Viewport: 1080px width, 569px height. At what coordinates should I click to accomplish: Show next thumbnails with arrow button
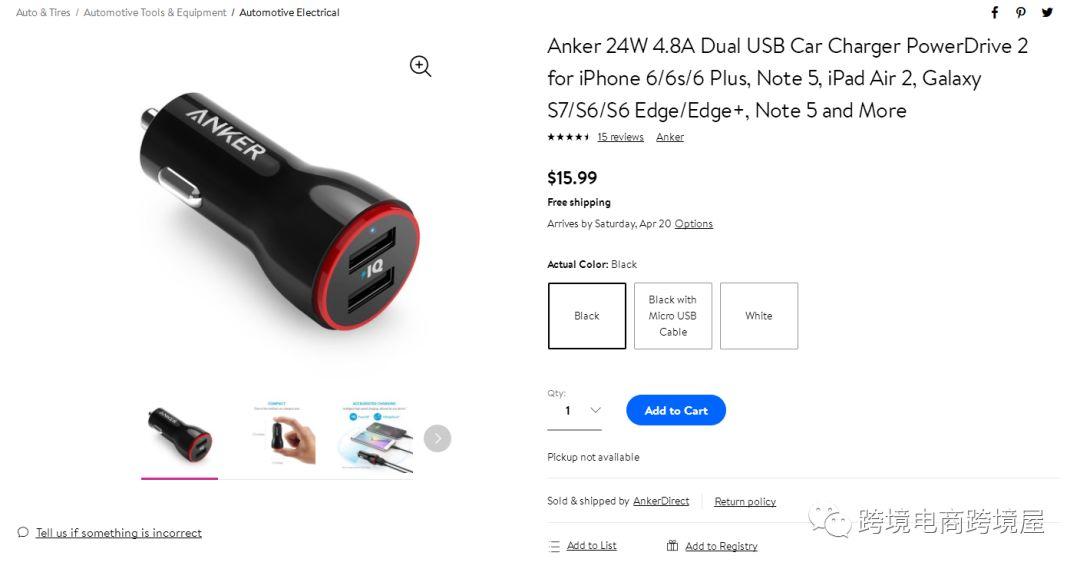[x=437, y=438]
